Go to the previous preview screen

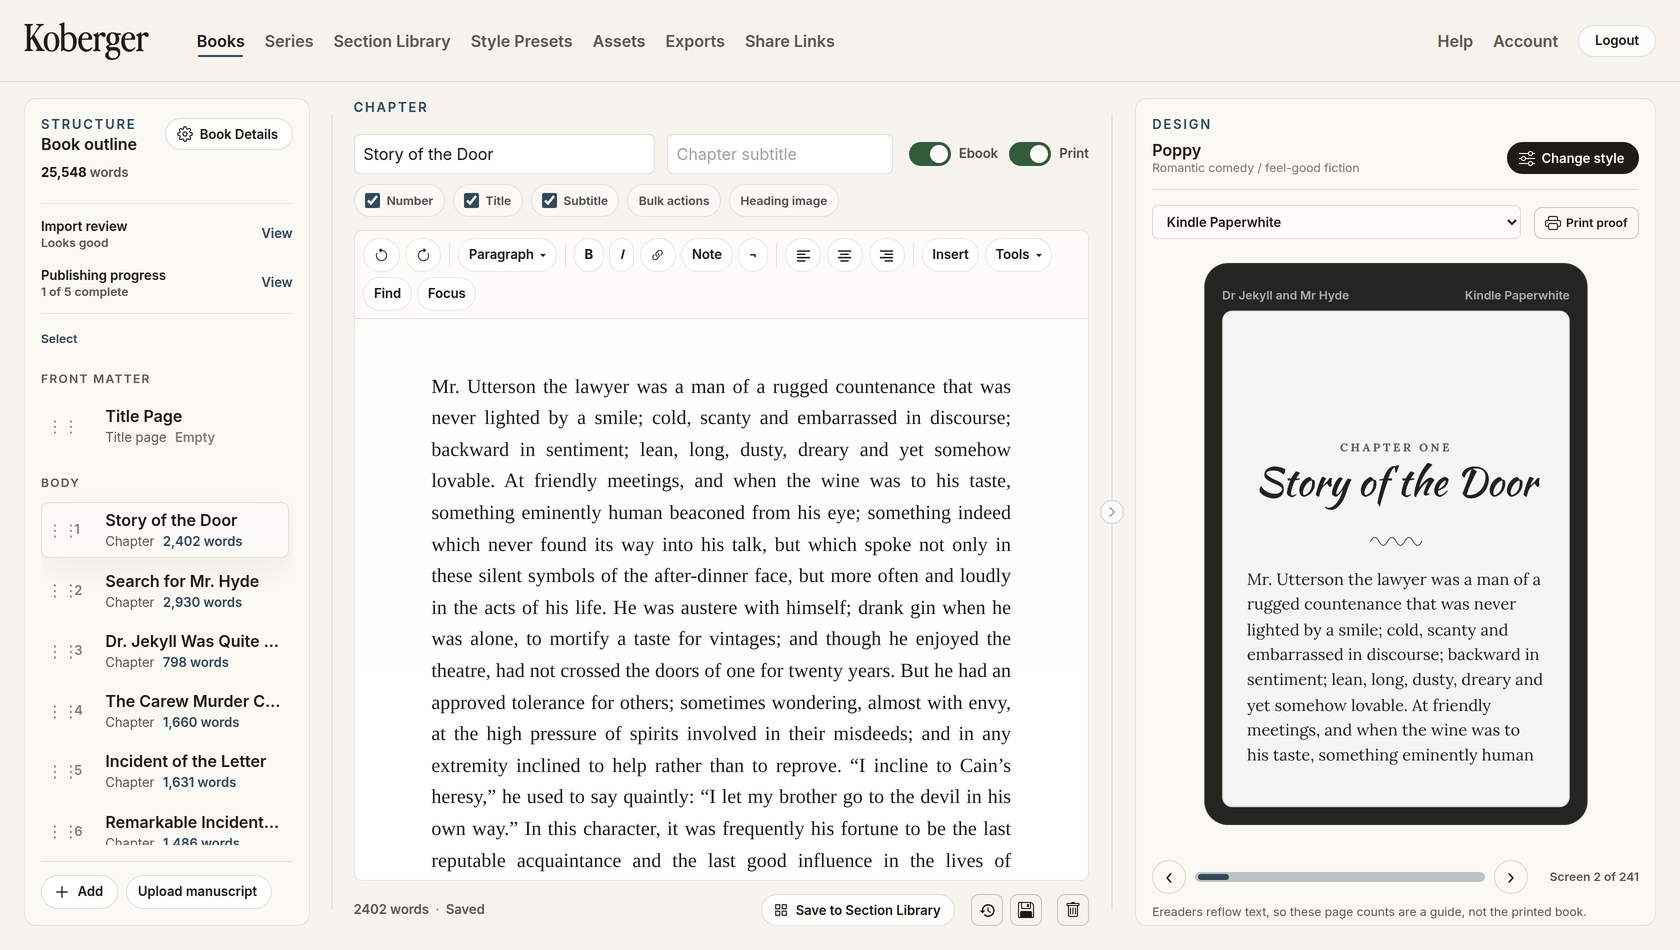point(1169,877)
